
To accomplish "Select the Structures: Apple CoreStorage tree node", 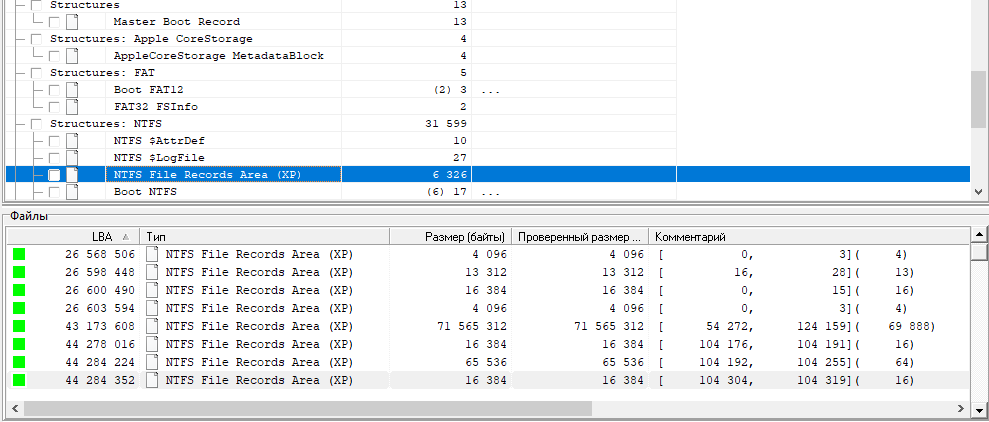I will pyautogui.click(x=151, y=39).
